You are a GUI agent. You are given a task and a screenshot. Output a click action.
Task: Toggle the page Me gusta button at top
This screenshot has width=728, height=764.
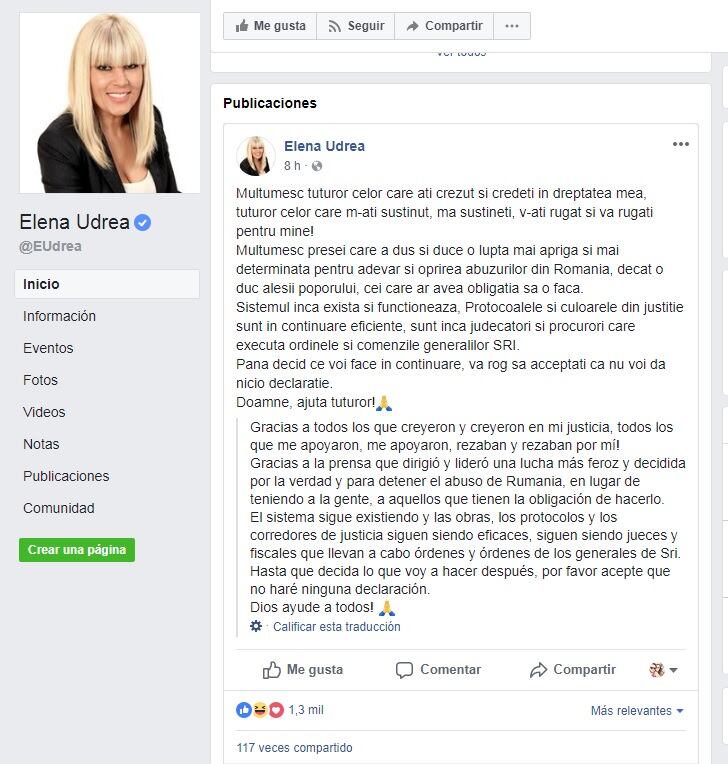(x=270, y=26)
